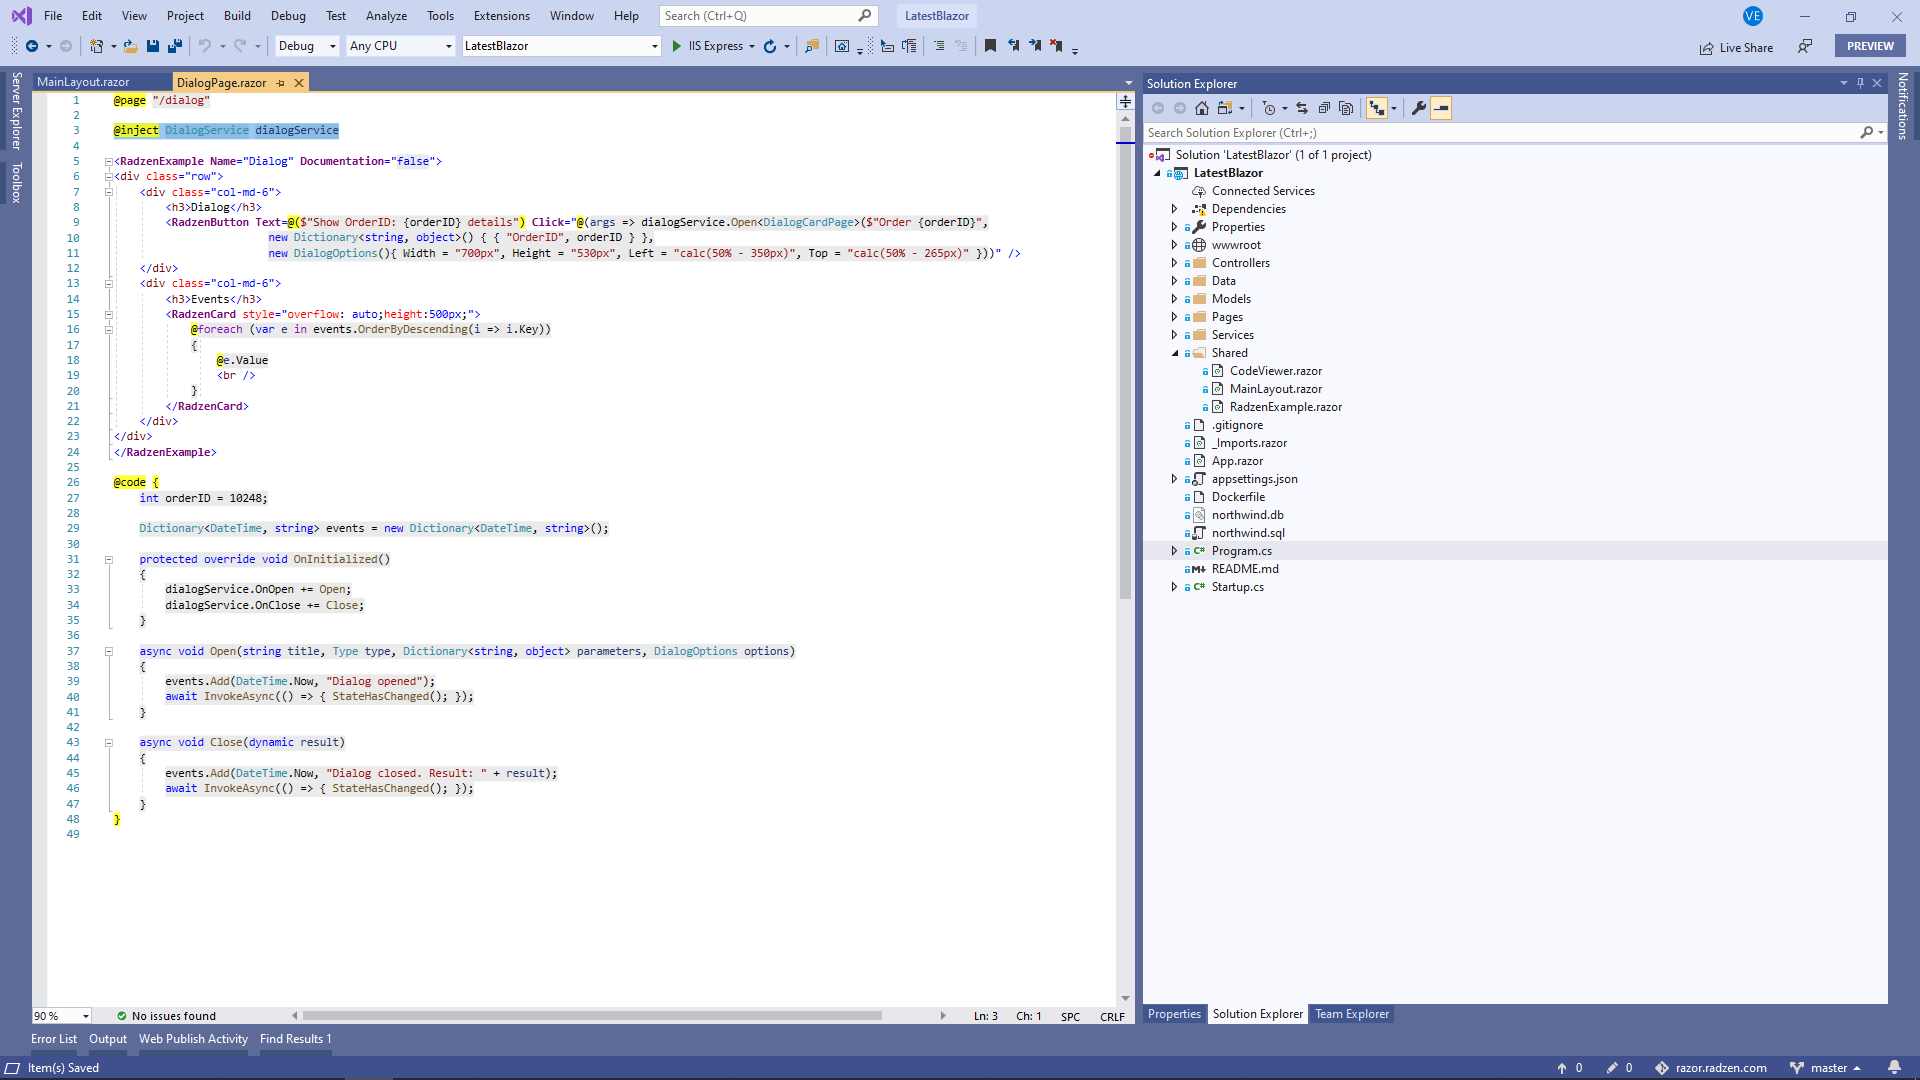Image resolution: width=1920 pixels, height=1080 pixels.
Task: Click the pin icon on DialogPage.razor tab
Action: 281,83
